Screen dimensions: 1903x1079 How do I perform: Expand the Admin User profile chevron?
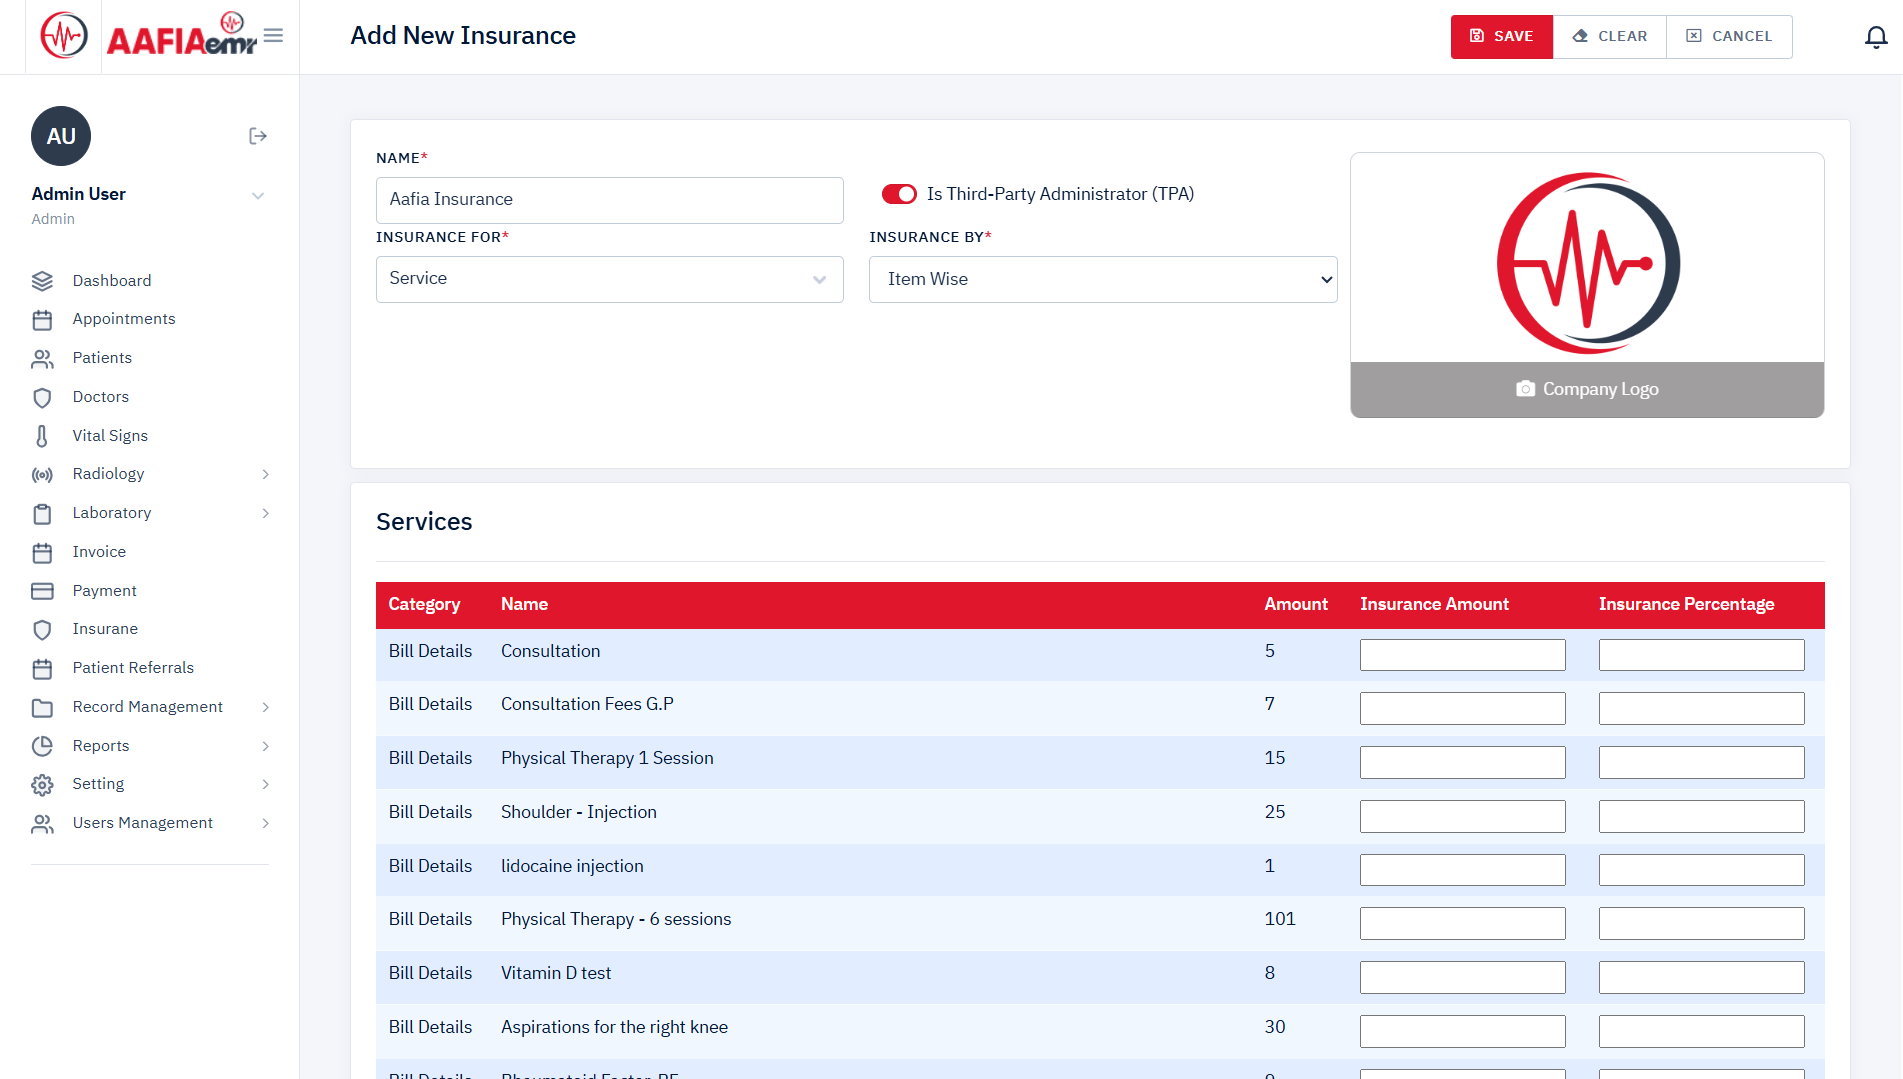point(258,196)
